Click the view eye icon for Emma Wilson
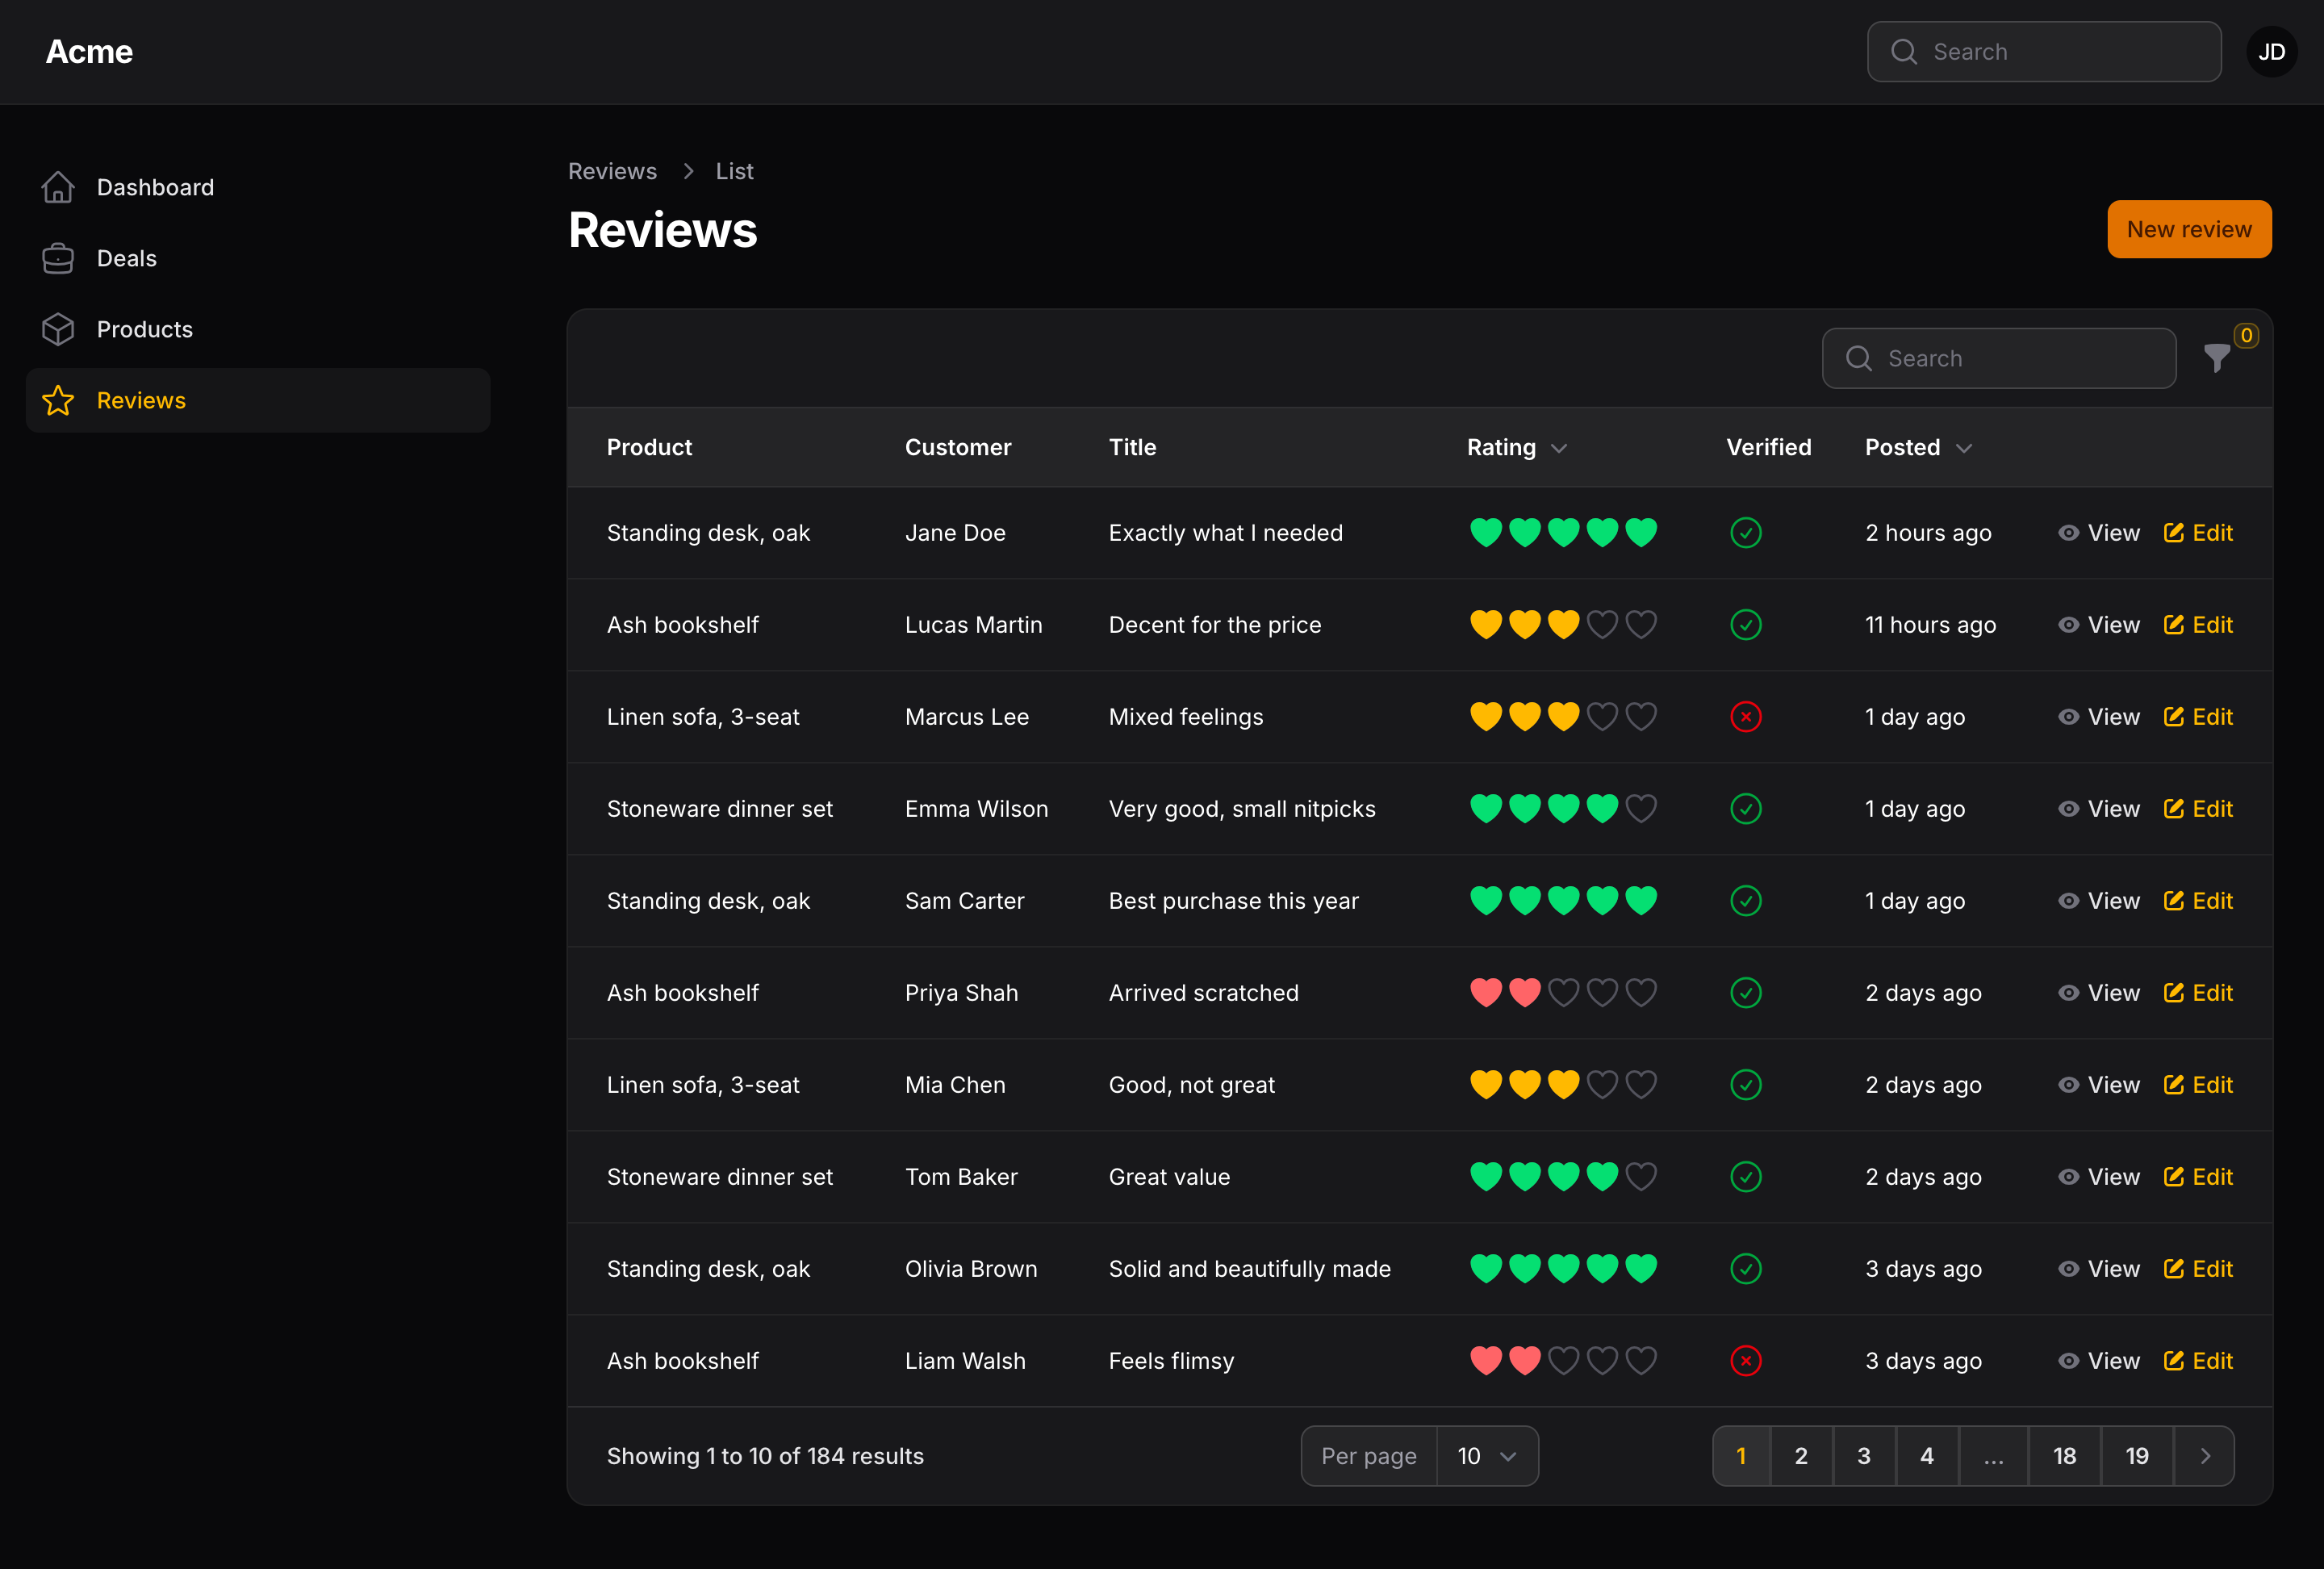 (2068, 809)
